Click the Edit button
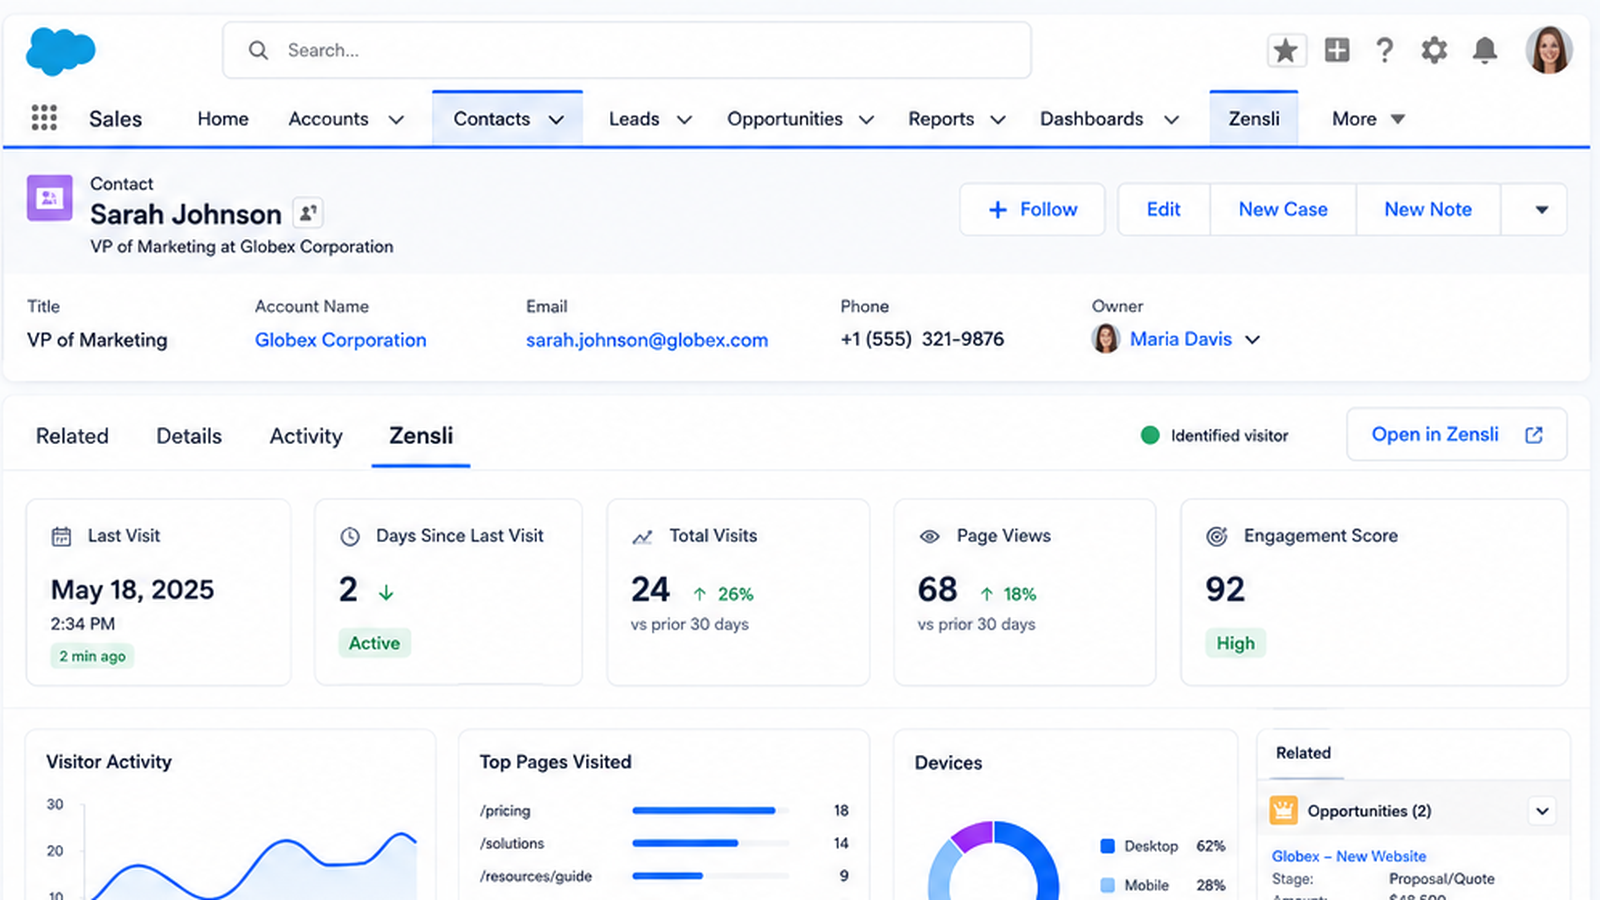This screenshot has width=1600, height=900. click(x=1163, y=209)
